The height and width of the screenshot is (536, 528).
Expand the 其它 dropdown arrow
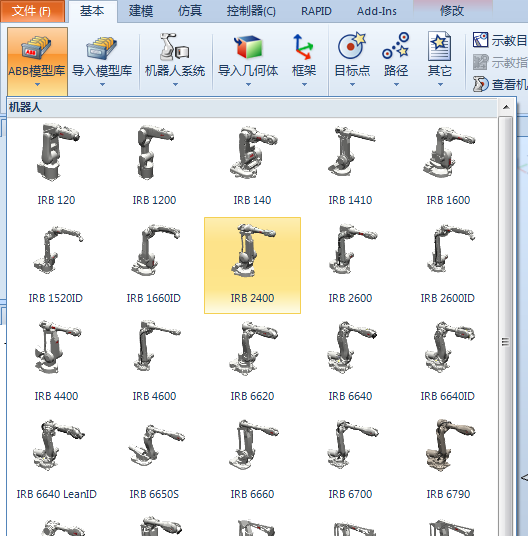(x=440, y=84)
